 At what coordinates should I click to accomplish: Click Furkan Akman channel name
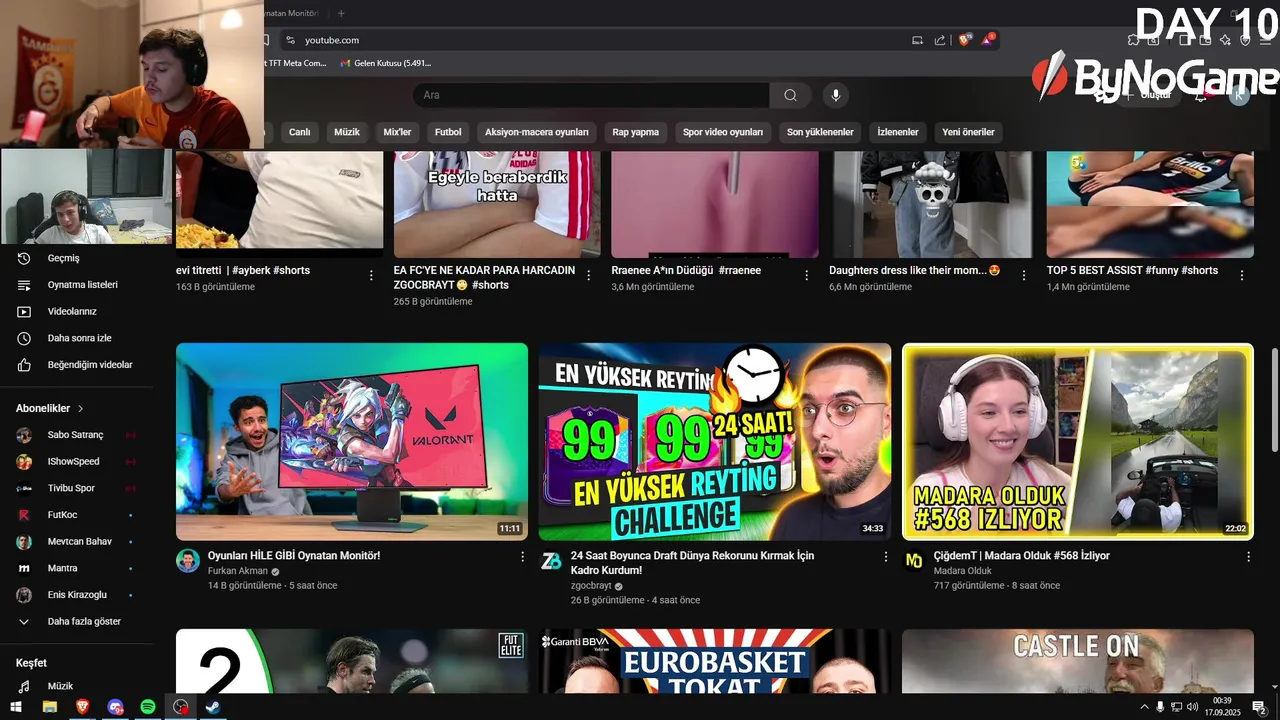pyautogui.click(x=238, y=571)
